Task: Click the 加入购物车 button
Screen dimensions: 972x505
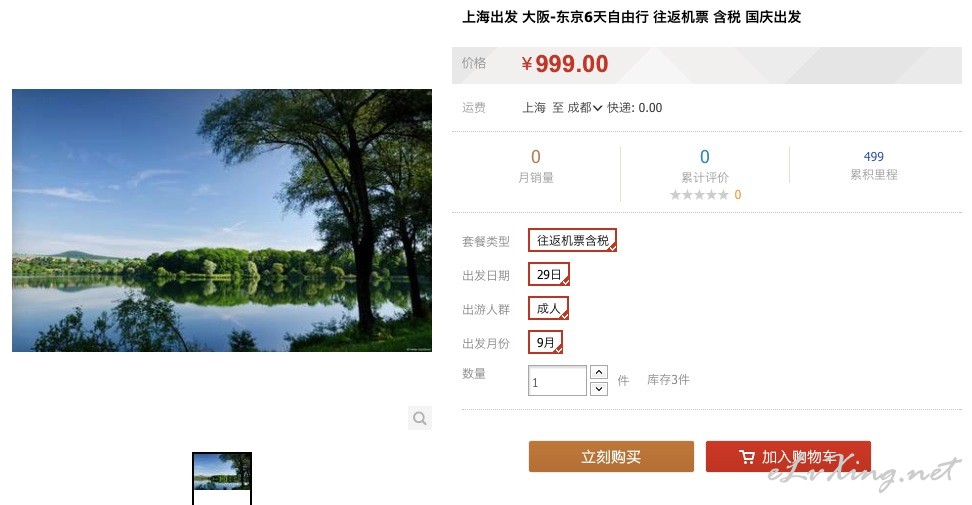Action: (789, 457)
